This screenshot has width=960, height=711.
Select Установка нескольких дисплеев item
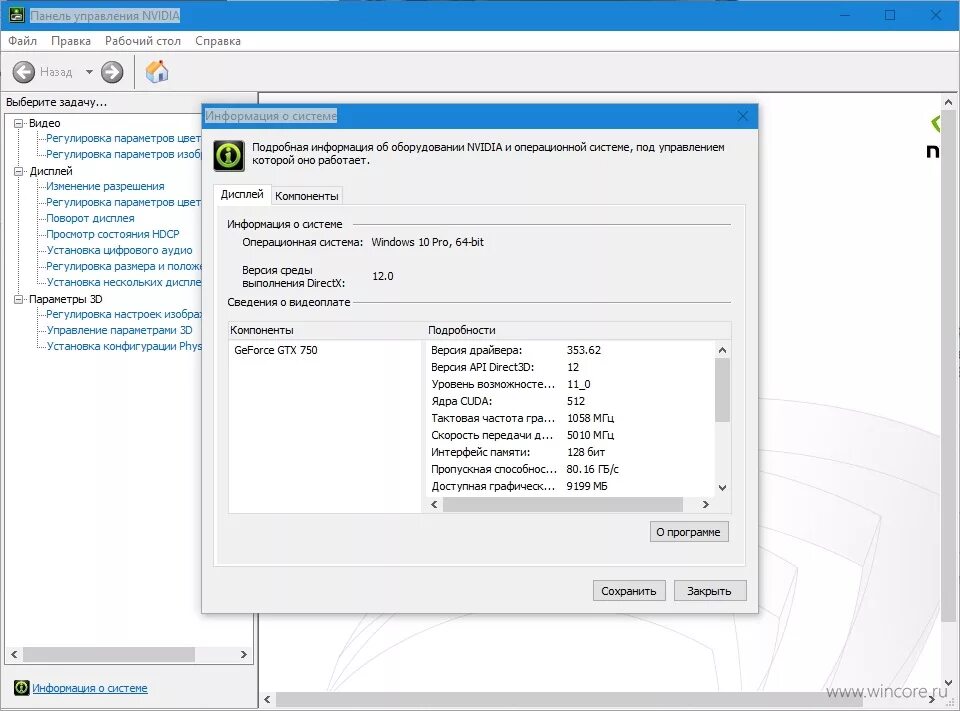click(124, 282)
